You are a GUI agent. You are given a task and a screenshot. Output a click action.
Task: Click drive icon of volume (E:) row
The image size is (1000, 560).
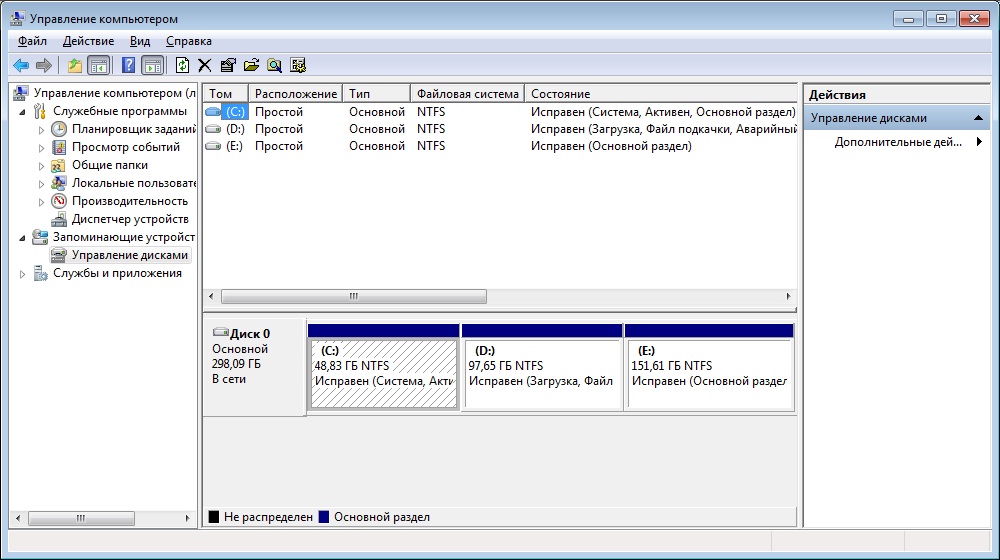[213, 146]
